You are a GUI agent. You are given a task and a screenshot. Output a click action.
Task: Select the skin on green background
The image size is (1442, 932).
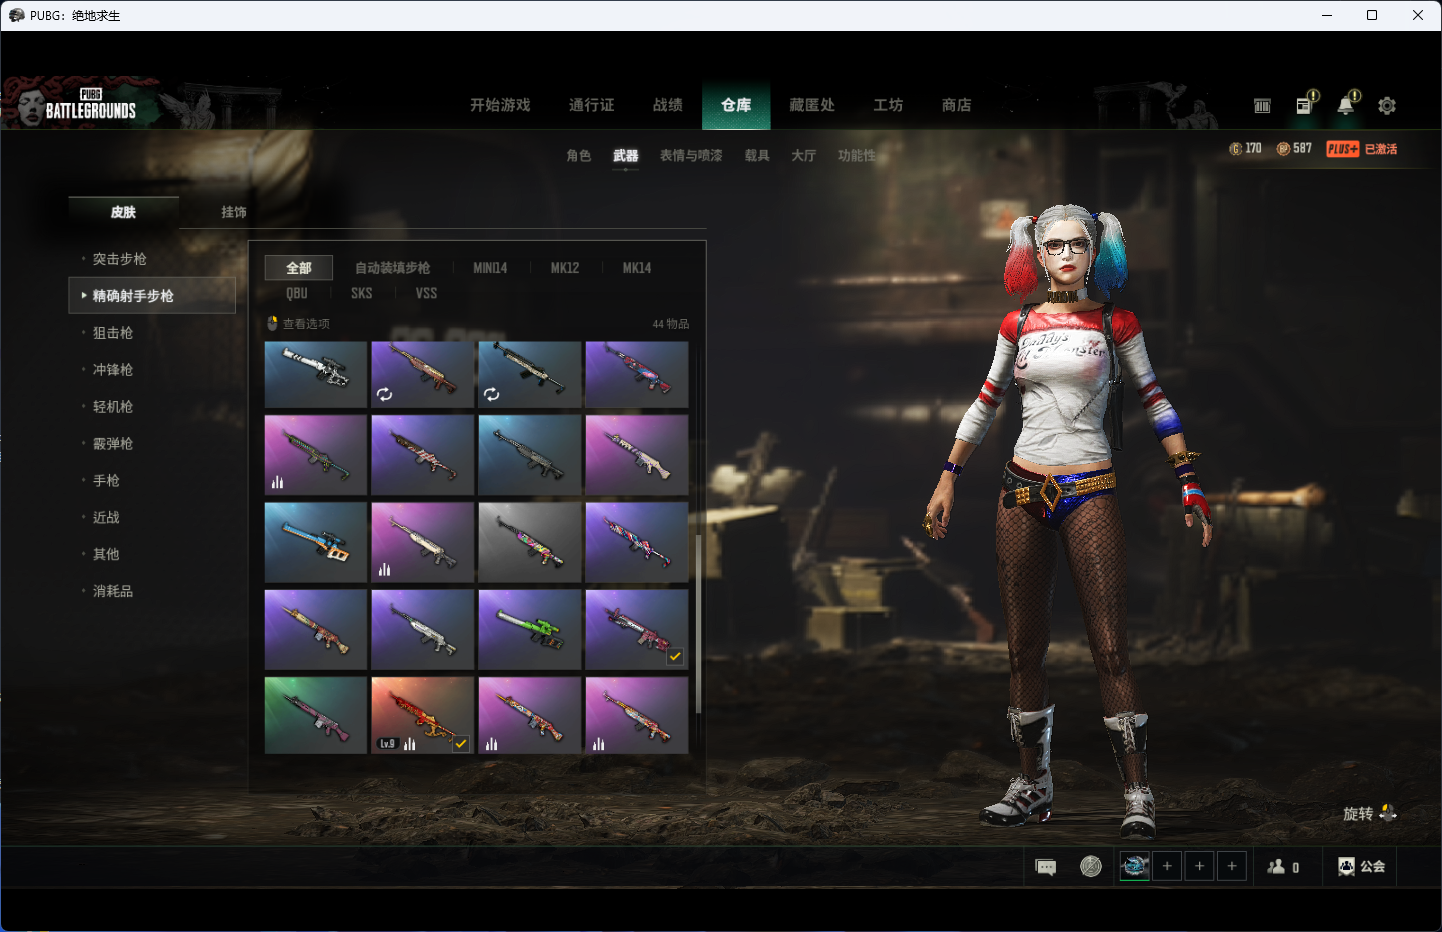click(x=316, y=715)
